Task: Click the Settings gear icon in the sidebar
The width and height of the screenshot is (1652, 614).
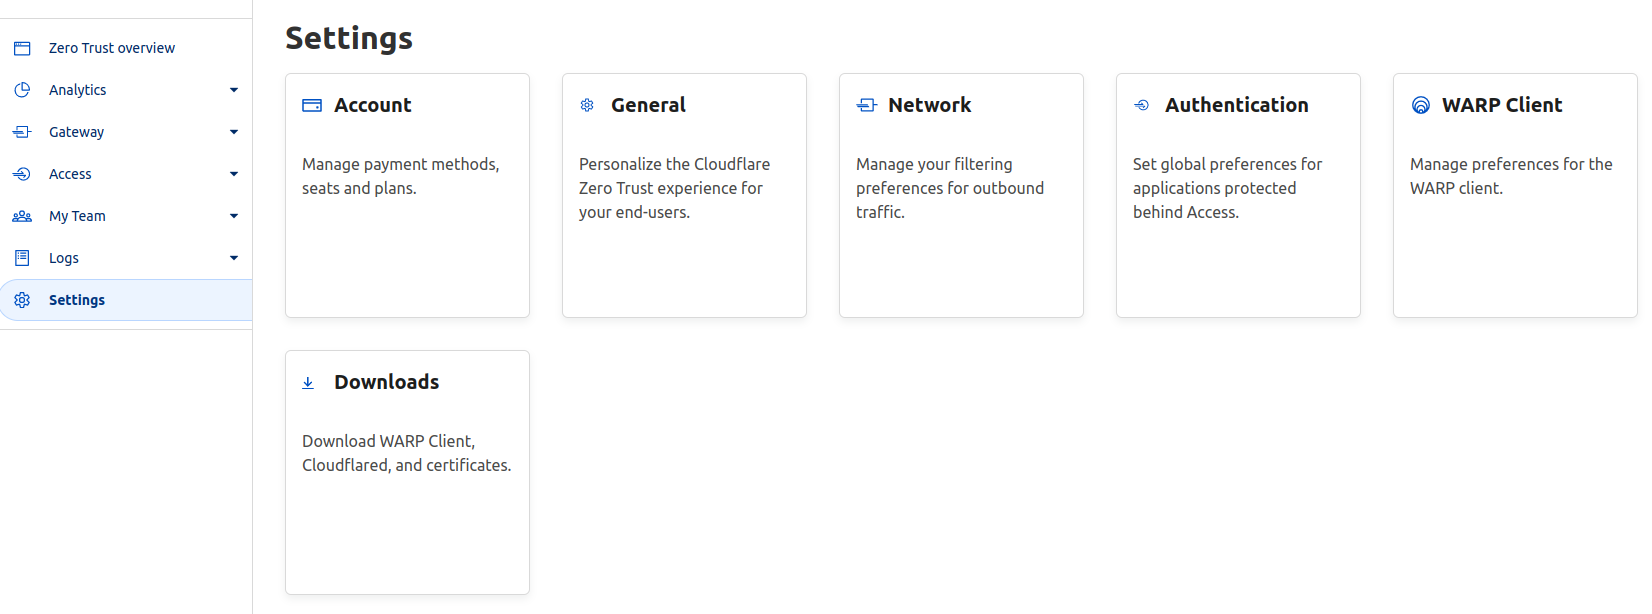Action: point(21,299)
